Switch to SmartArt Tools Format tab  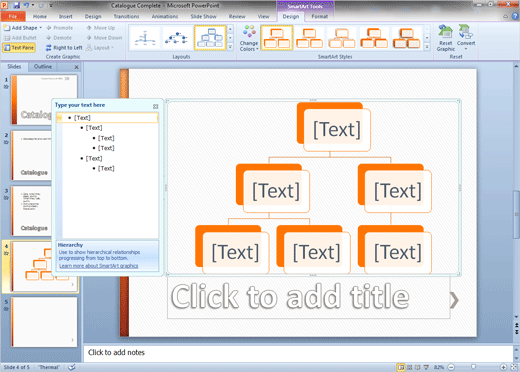pos(319,16)
